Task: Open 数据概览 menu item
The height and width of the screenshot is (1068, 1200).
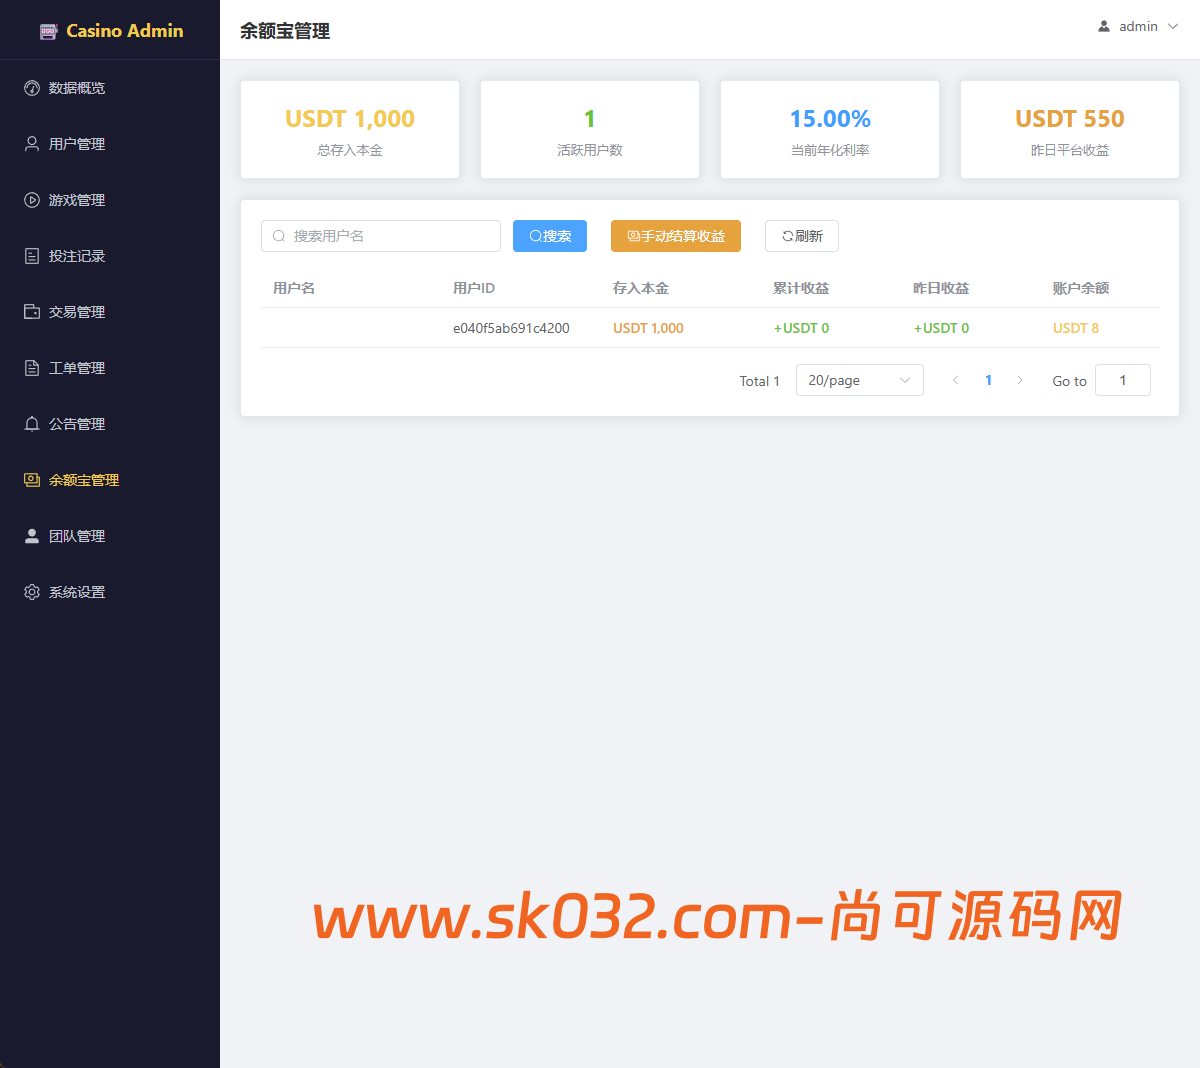Action: [110, 88]
